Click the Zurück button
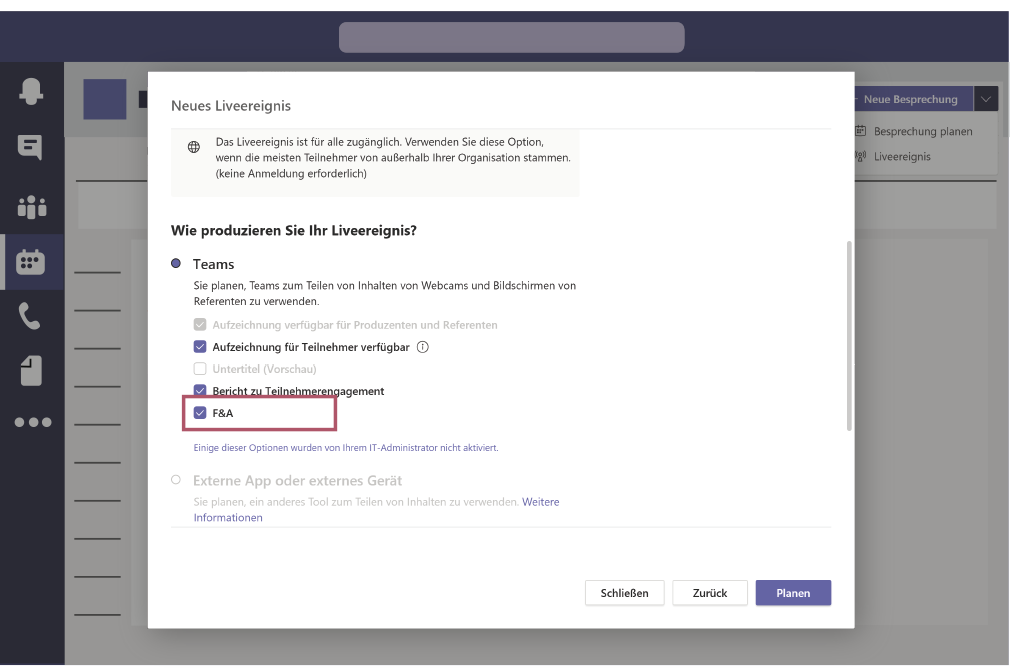Screen dimensions: 1012x668 tap(710, 593)
